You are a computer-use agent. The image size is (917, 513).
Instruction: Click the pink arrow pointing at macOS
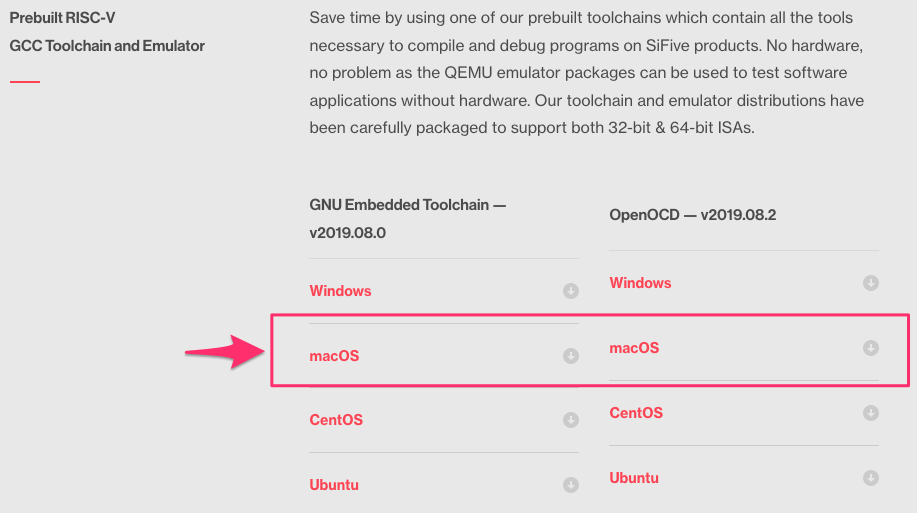click(225, 352)
